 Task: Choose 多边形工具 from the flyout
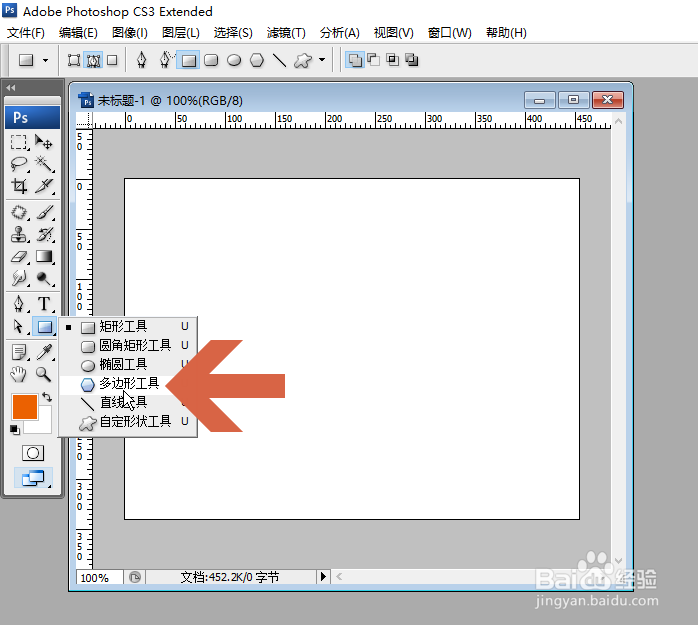click(x=128, y=384)
